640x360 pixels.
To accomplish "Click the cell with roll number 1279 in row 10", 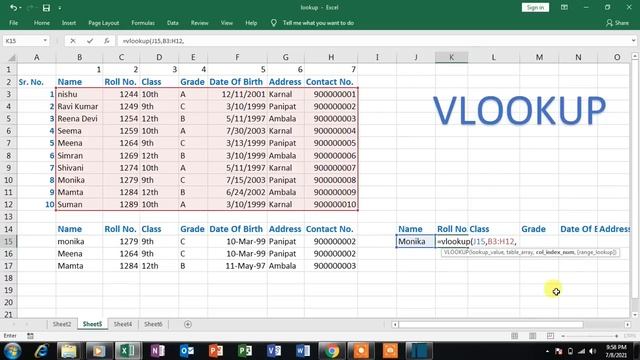I will click(121, 180).
